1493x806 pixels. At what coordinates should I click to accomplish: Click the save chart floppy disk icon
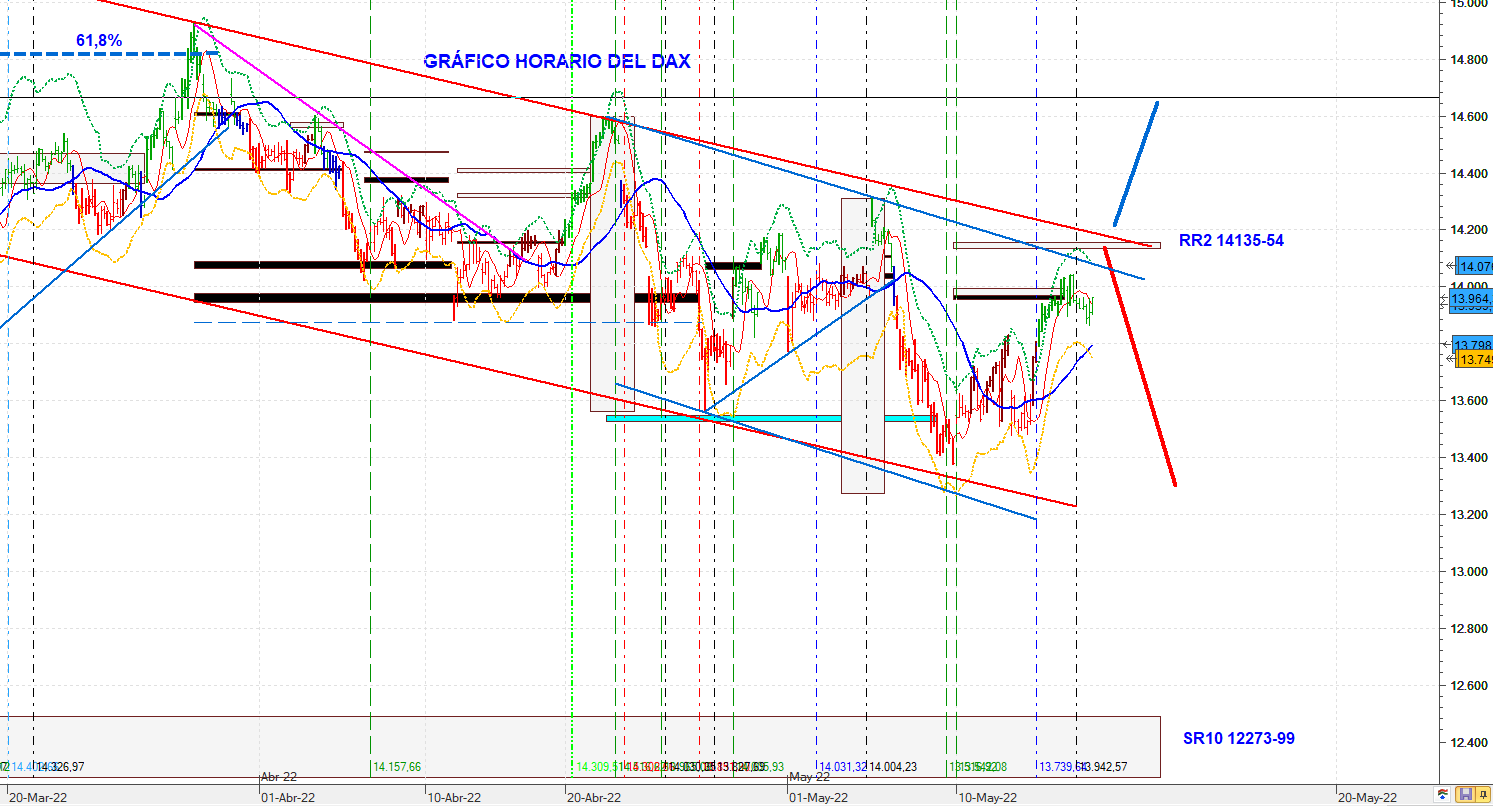click(1465, 794)
